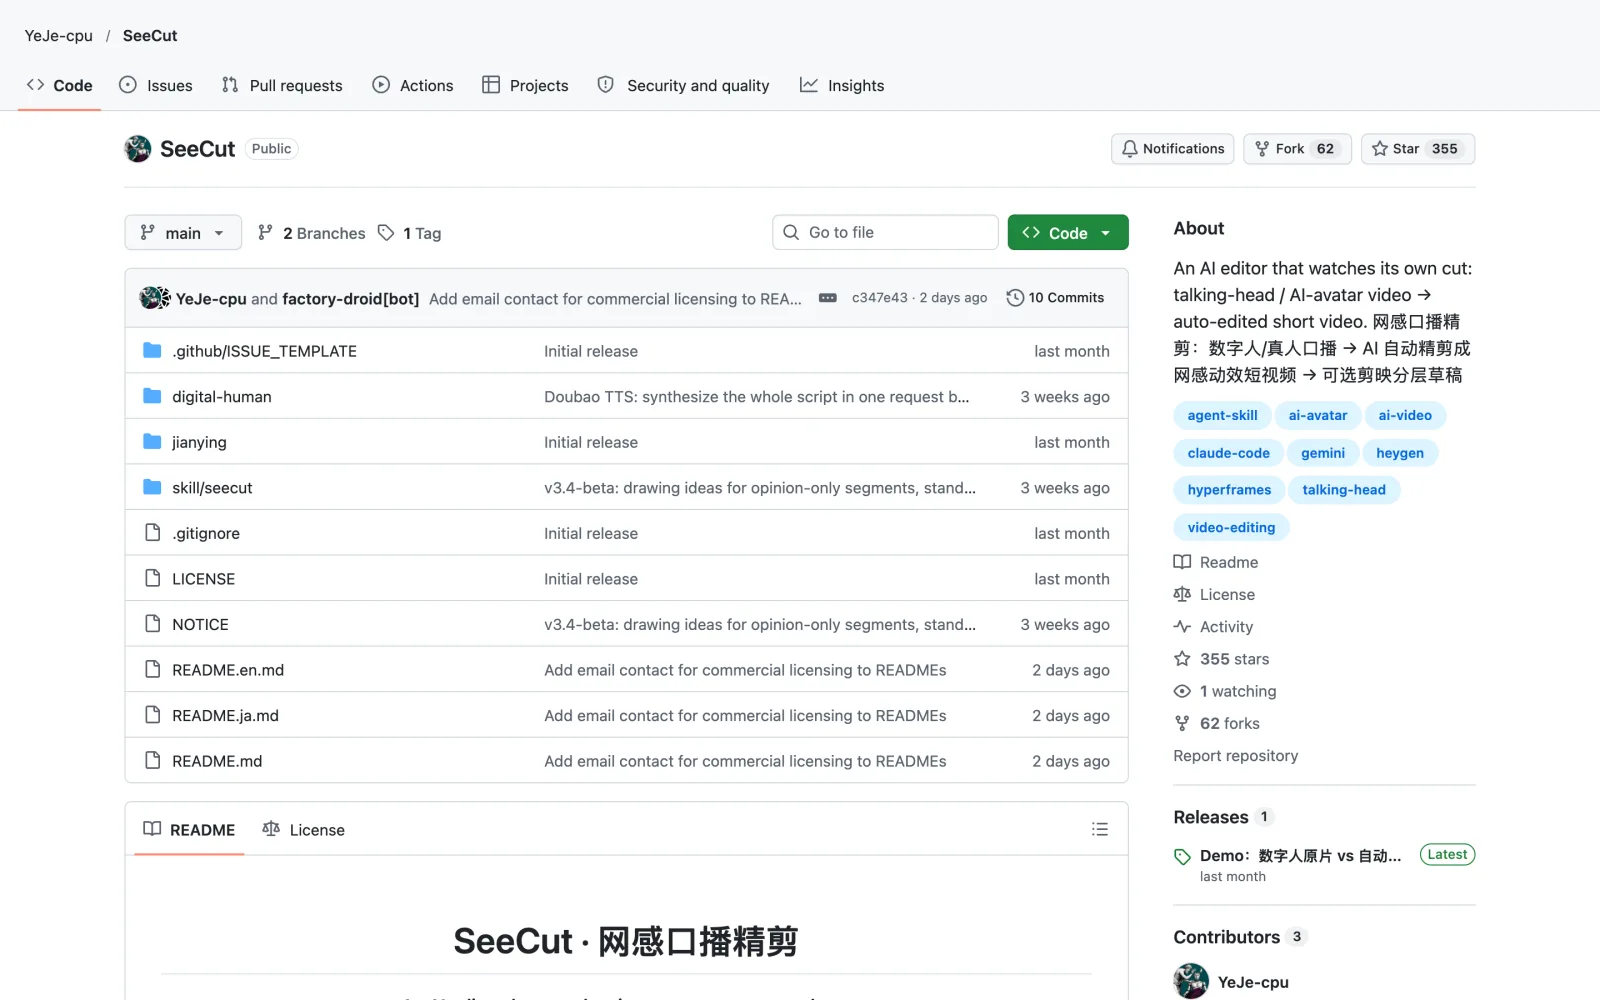Viewport: 1600px width, 1000px height.
Task: Click commit hash c347e43
Action: pyautogui.click(x=880, y=298)
